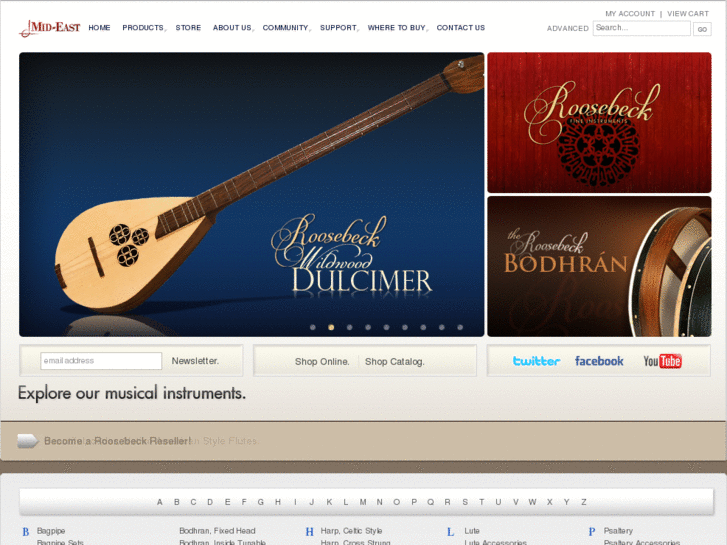Click the Roosebeck Wildwood Dulcimer banner
Viewport: 727px width, 545px height.
pos(251,194)
